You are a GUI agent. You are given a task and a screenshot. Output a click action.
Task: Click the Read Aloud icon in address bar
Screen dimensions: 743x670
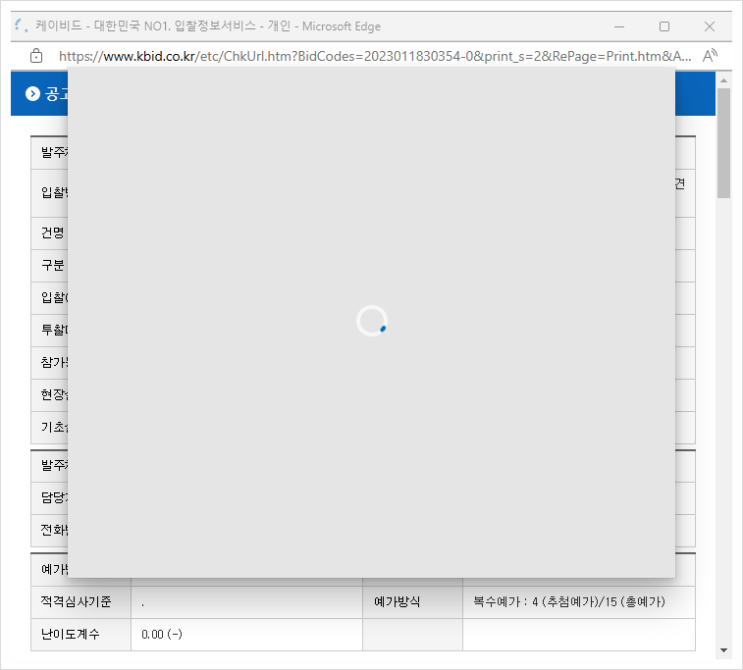pos(710,56)
